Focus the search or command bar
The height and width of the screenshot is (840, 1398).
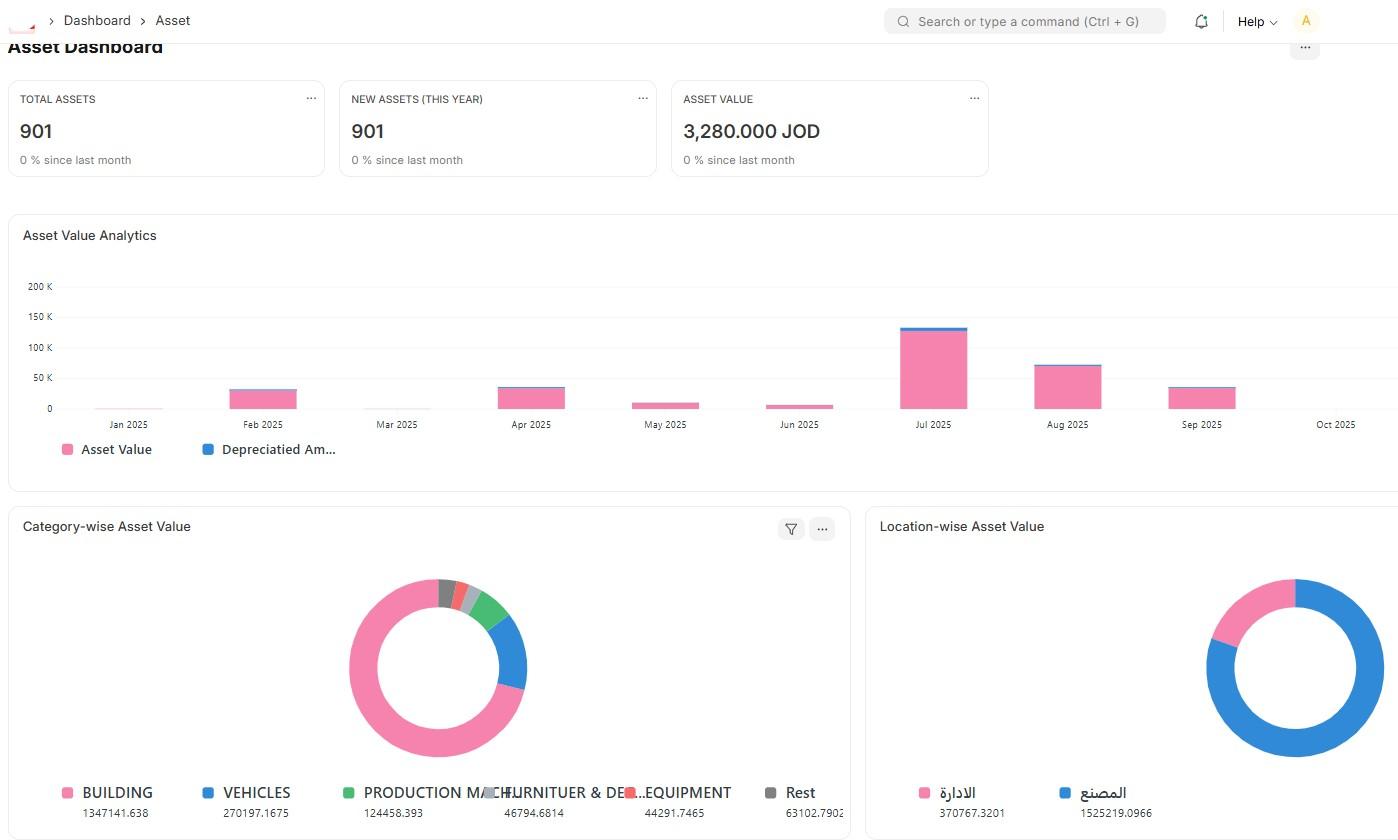click(x=1025, y=21)
